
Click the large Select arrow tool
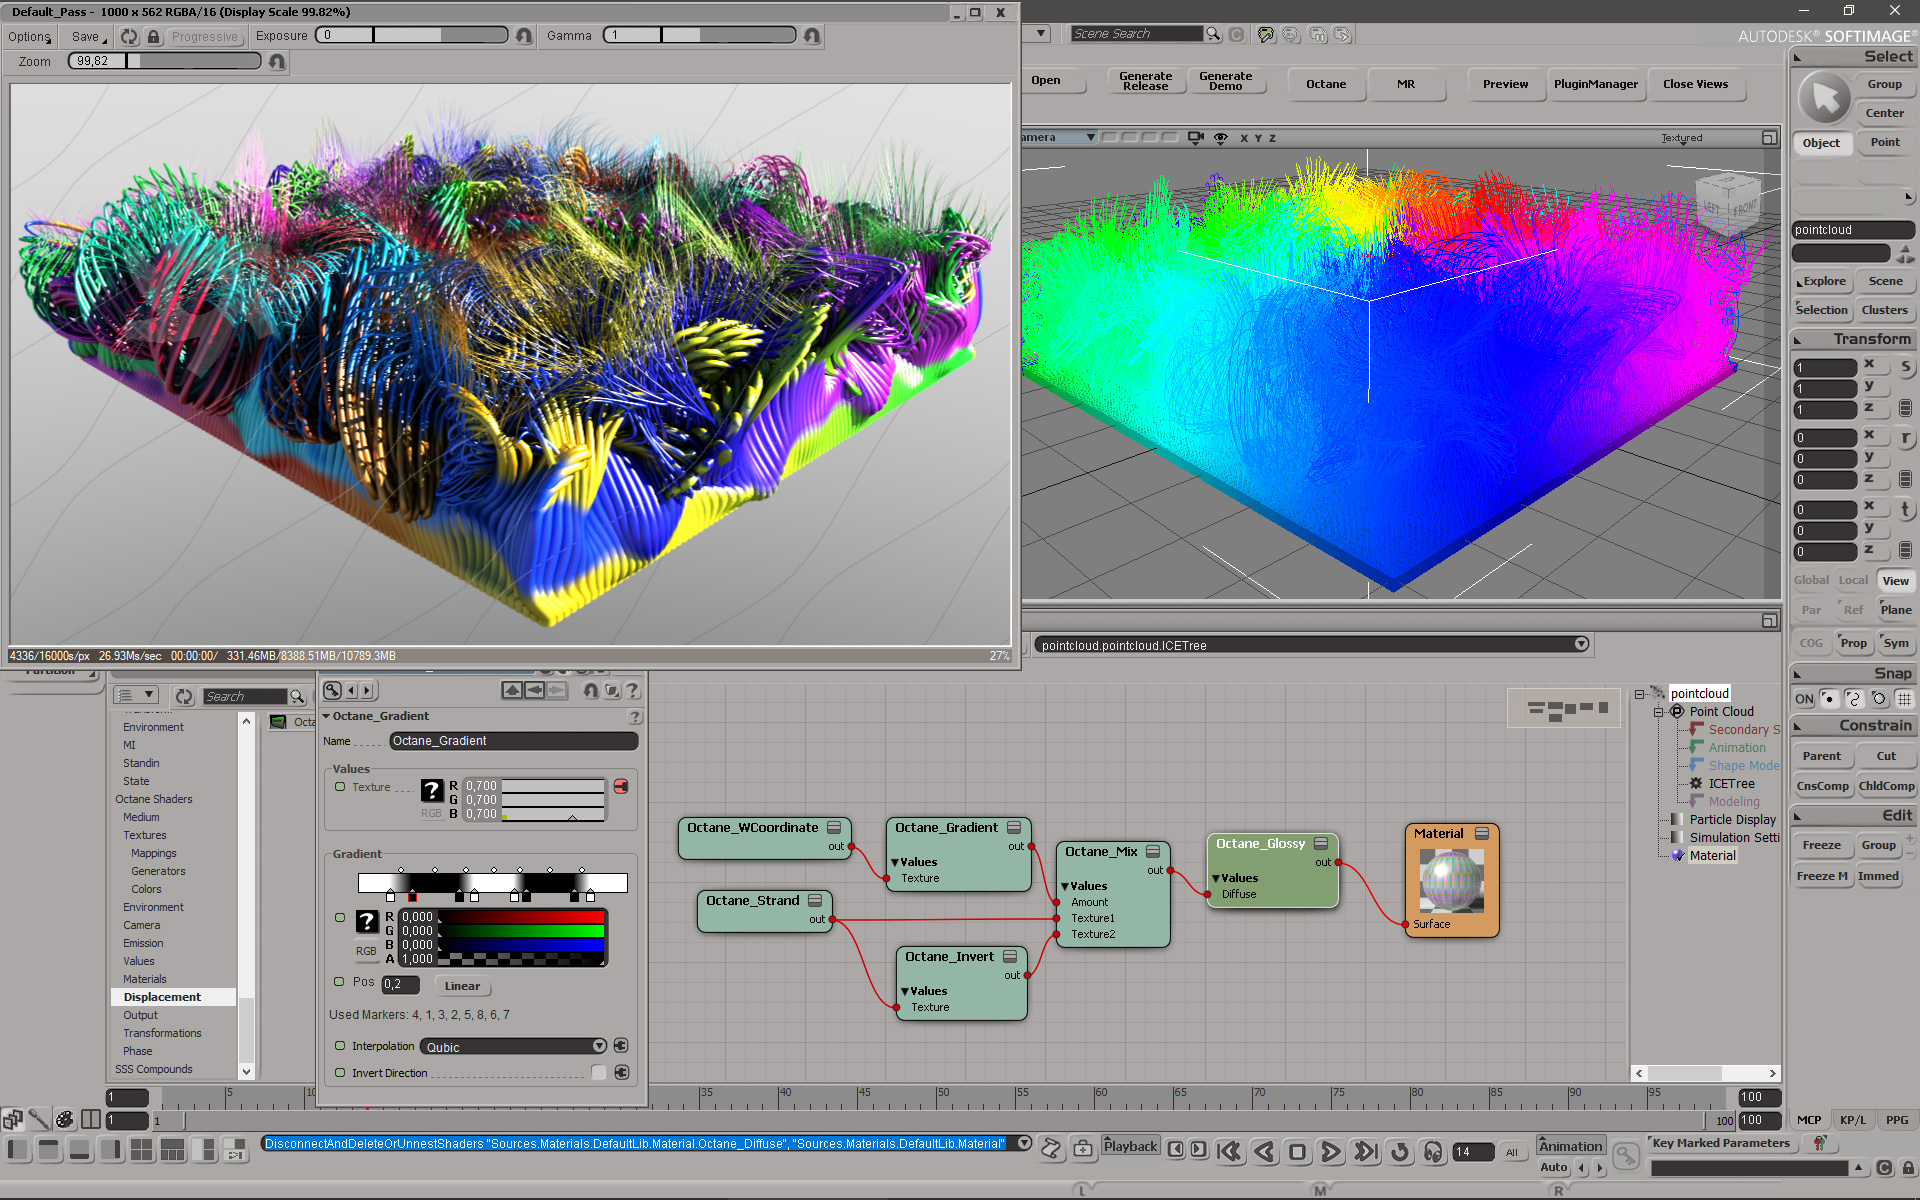coord(1824,98)
